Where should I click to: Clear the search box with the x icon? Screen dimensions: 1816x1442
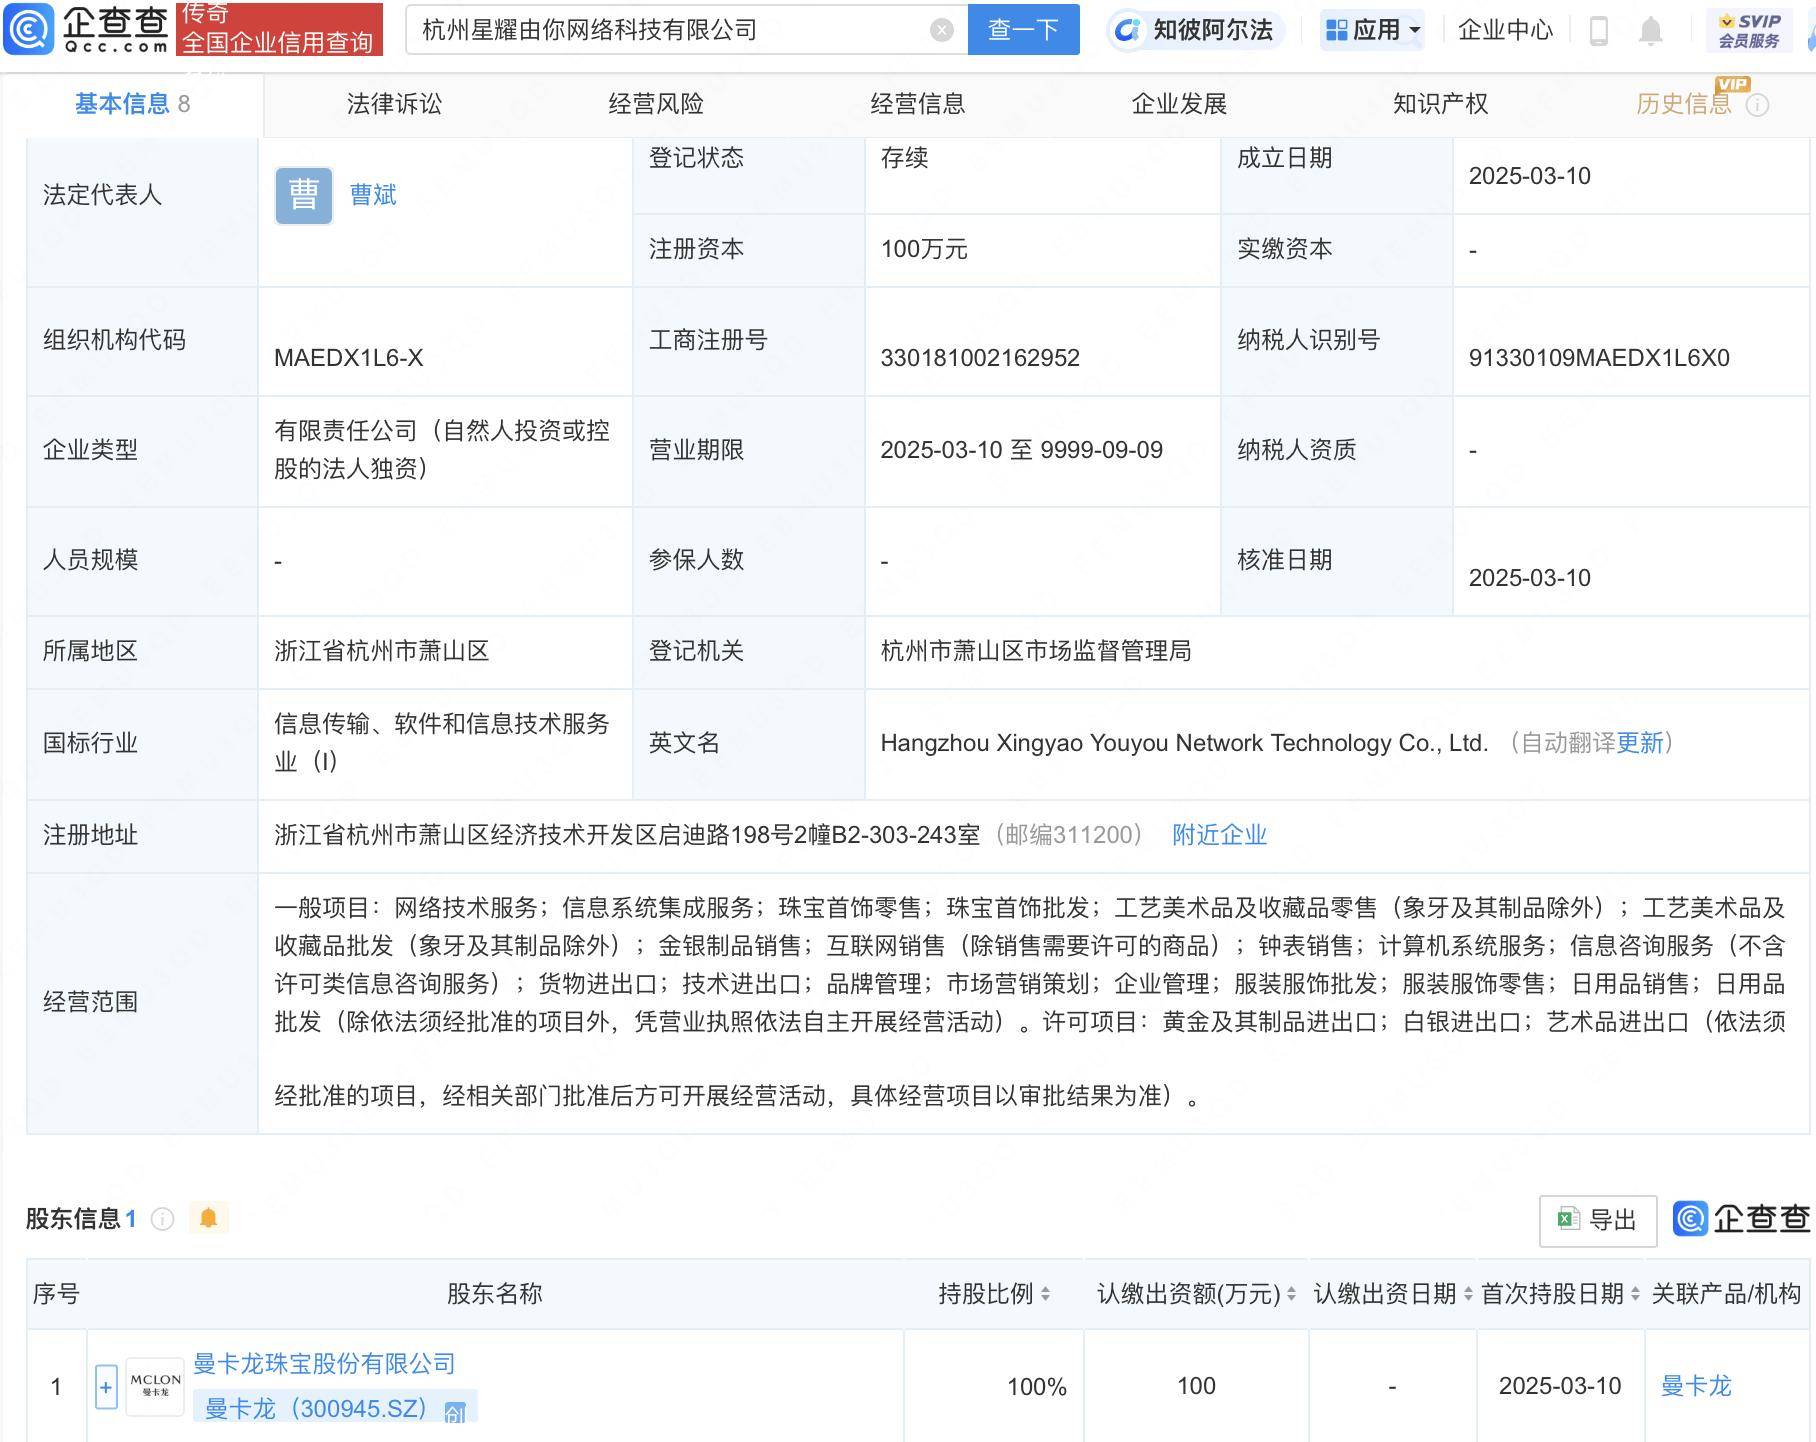click(940, 29)
